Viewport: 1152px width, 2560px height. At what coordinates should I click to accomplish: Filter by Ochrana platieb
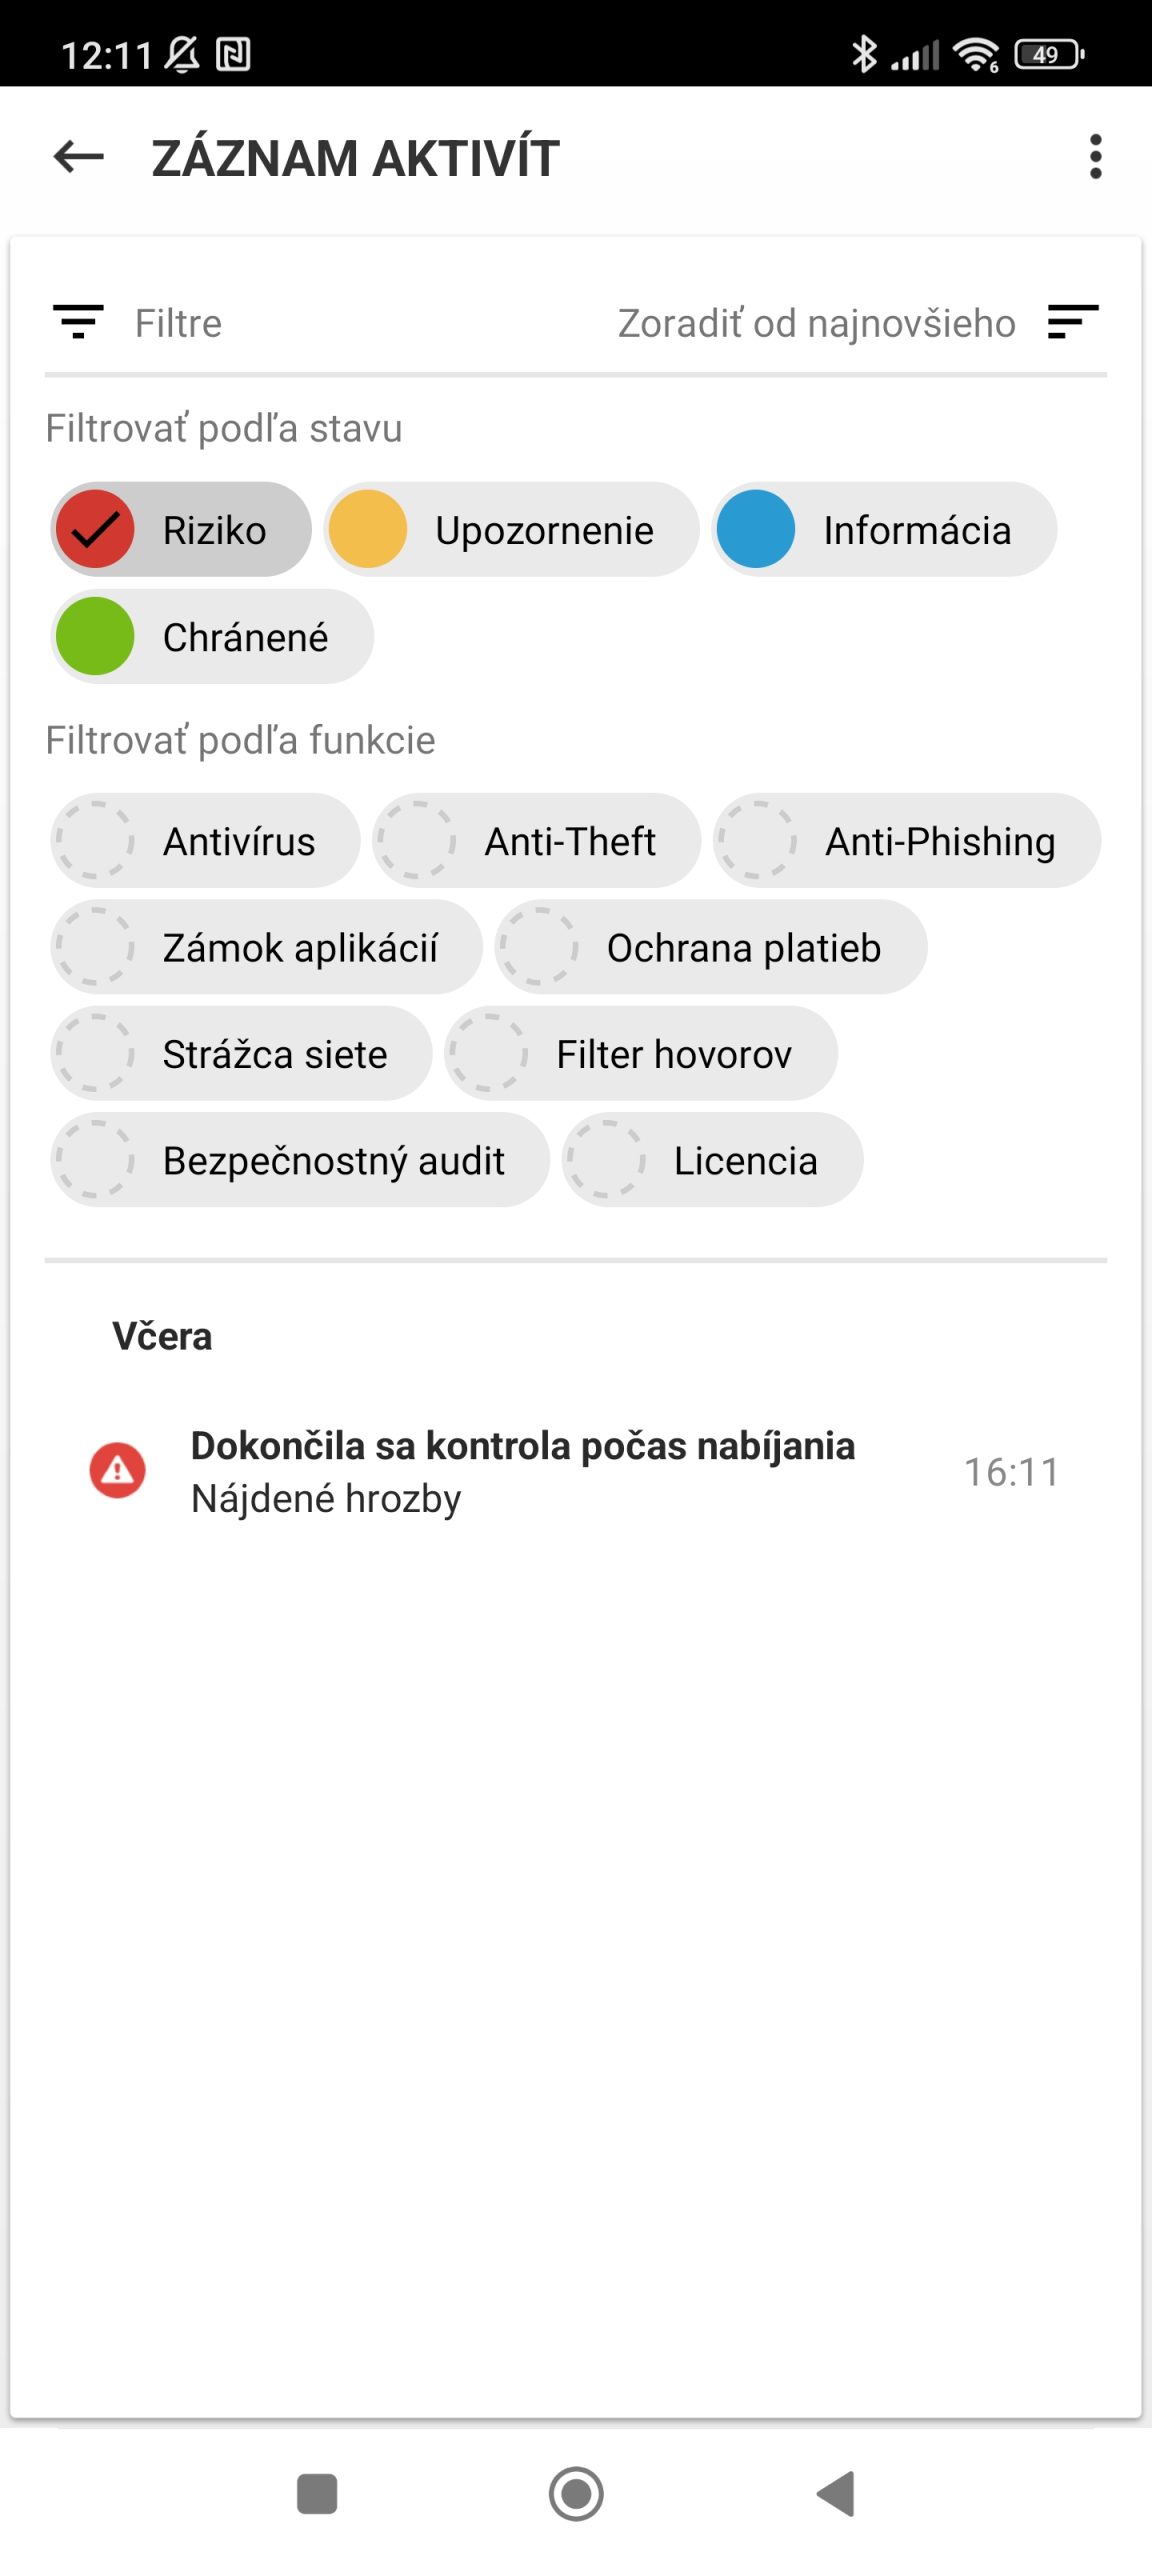tap(710, 947)
